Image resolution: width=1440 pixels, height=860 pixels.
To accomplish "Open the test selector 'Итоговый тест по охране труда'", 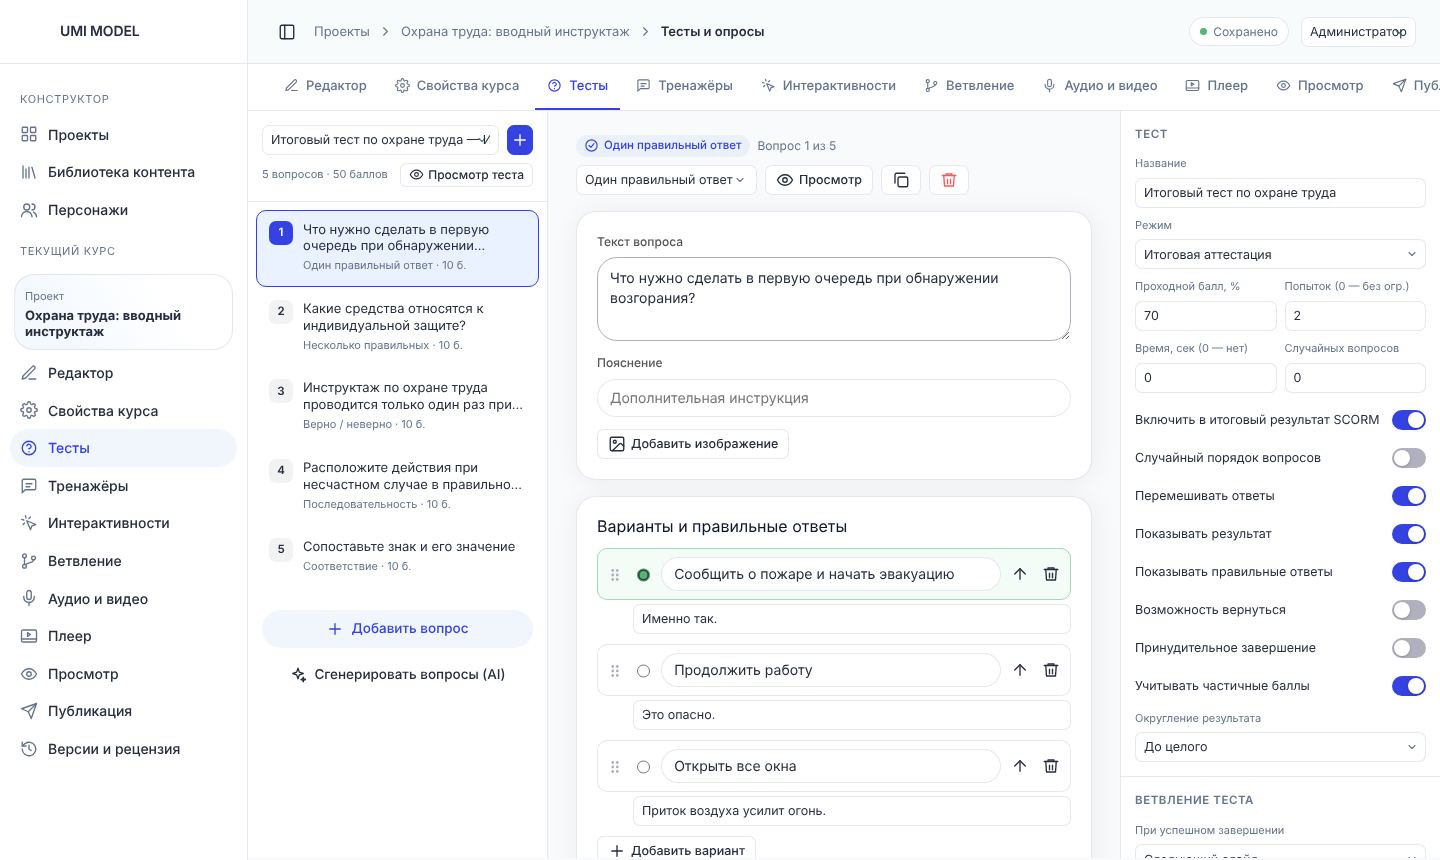I will (x=380, y=140).
